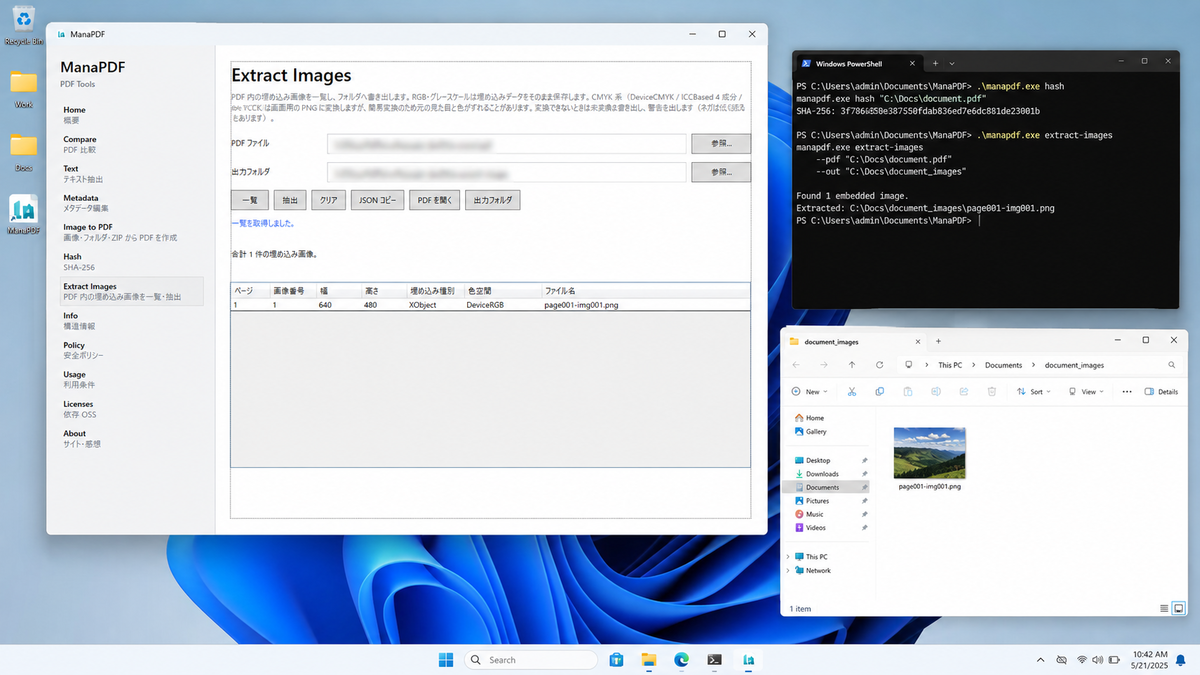Viewport: 1200px width, 675px height.
Task: Click the Cut scissors icon in Explorer toolbar
Action: (x=852, y=392)
